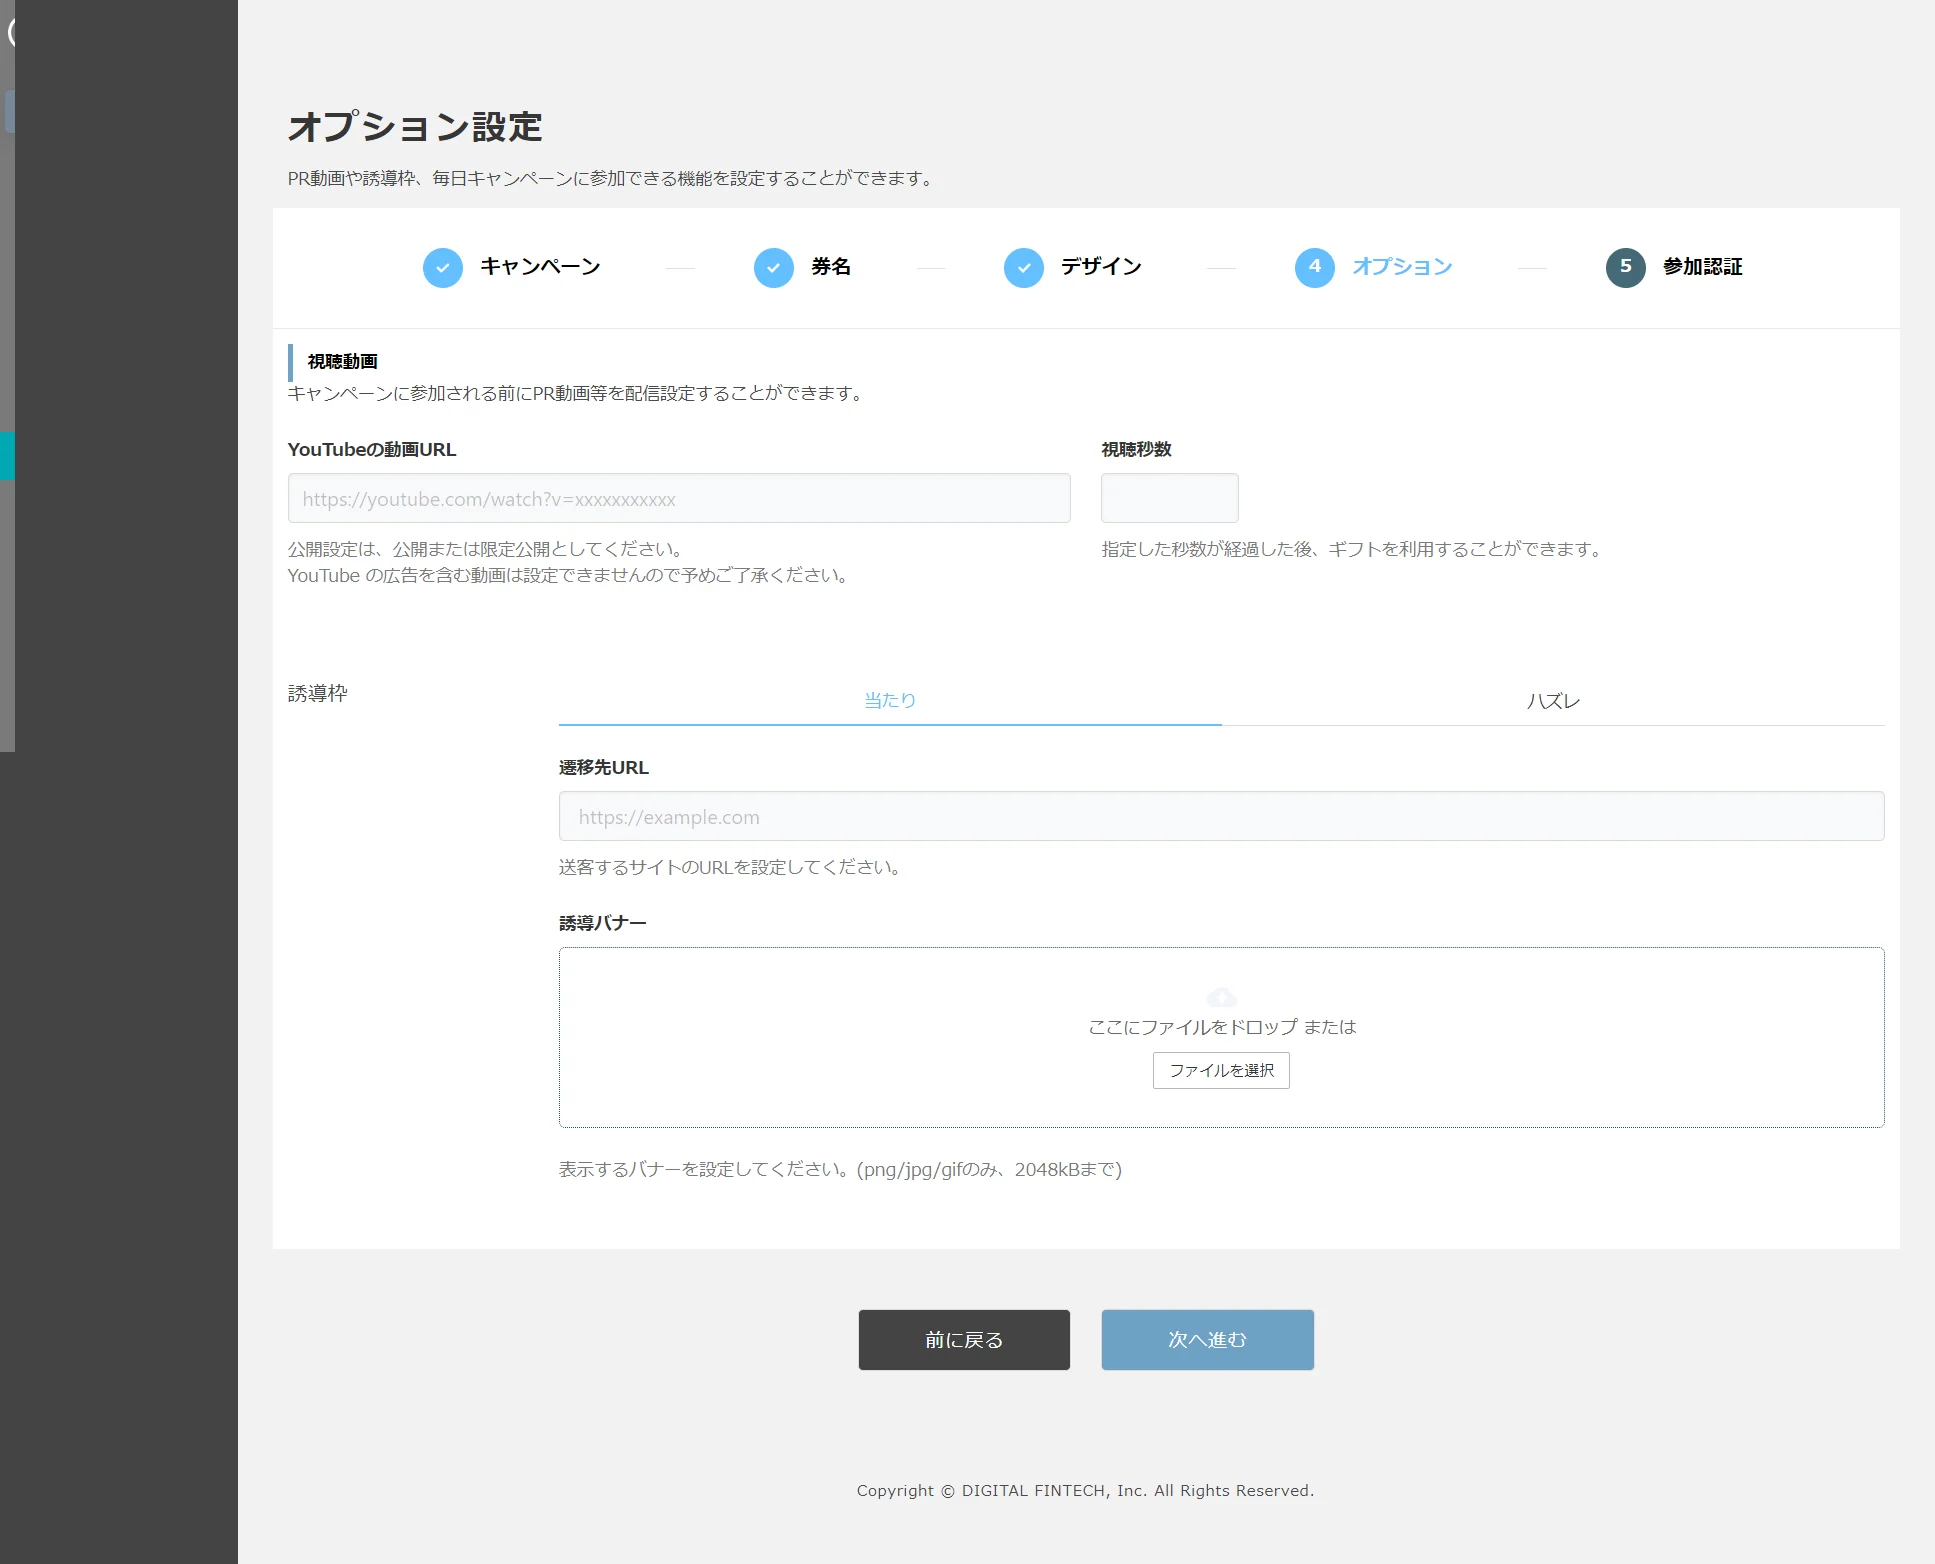Click the キャンペーン step label
The height and width of the screenshot is (1564, 1935).
[540, 267]
